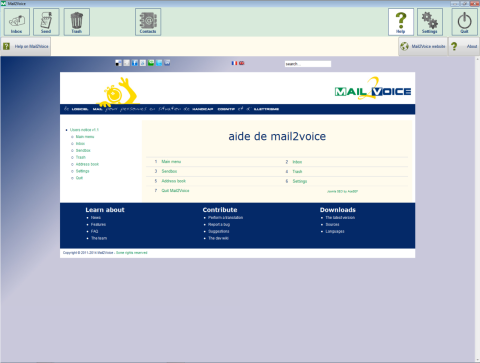This screenshot has width=480, height=363.
Task: Open sidebar Sendbox entry
Action: 83,150
